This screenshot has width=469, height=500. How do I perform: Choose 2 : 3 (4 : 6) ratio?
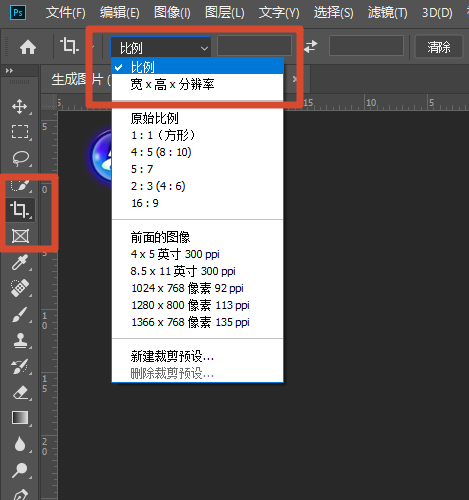[197, 186]
